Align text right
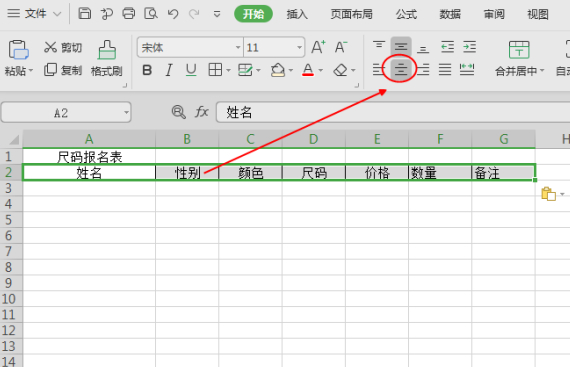 point(424,69)
